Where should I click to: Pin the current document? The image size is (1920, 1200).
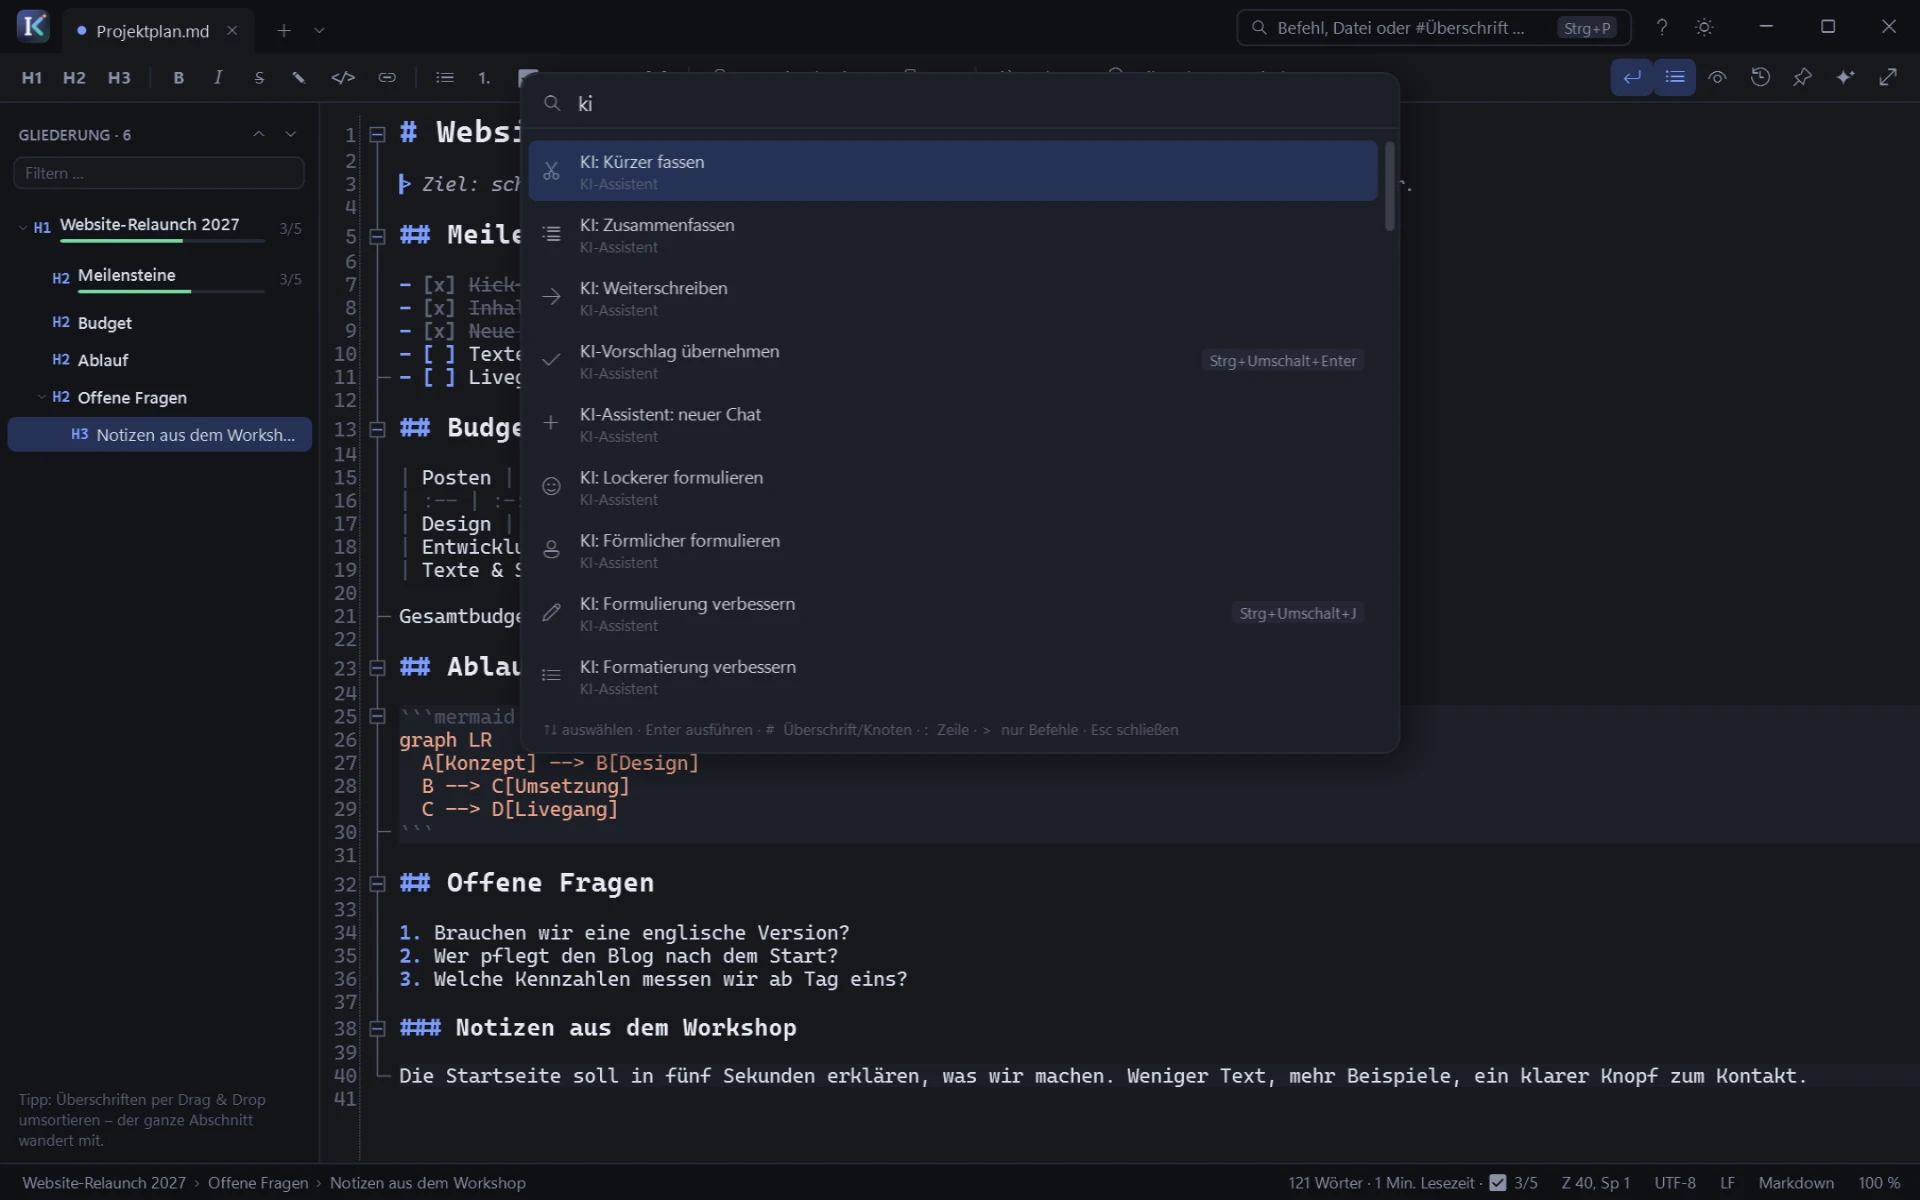click(1803, 77)
